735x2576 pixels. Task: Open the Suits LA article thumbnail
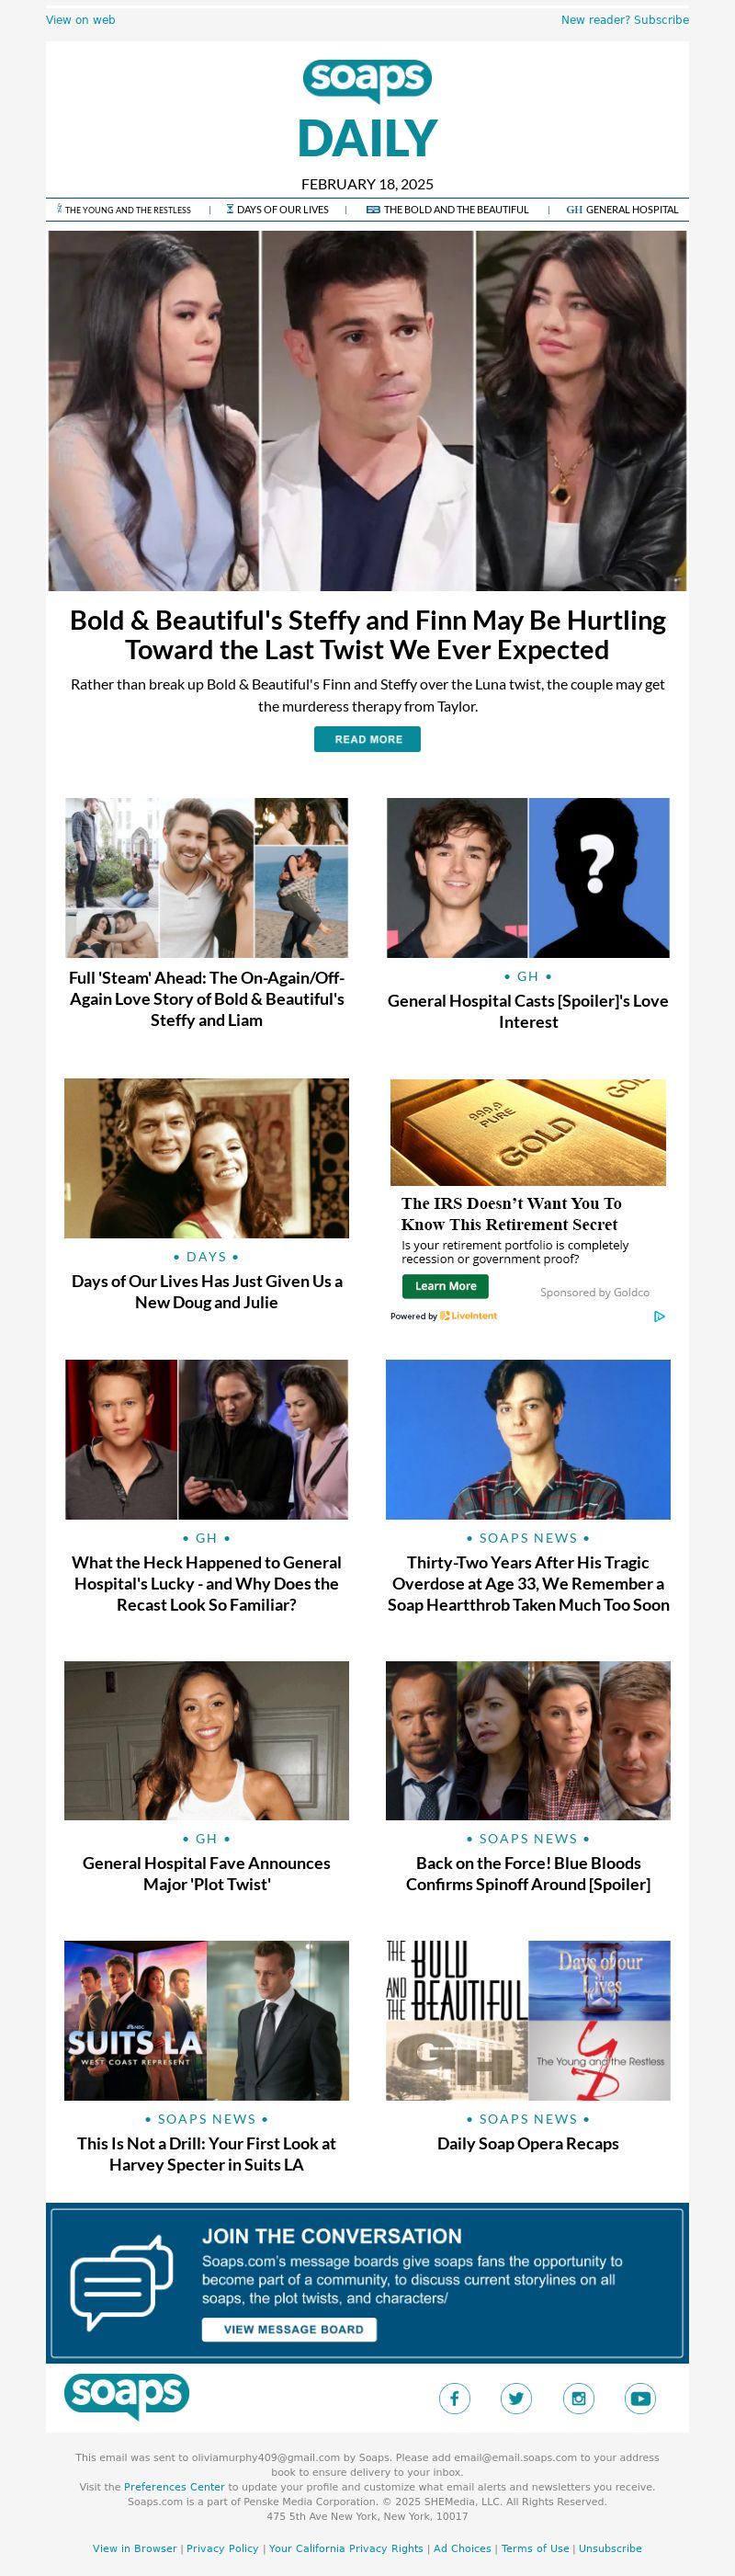206,2021
